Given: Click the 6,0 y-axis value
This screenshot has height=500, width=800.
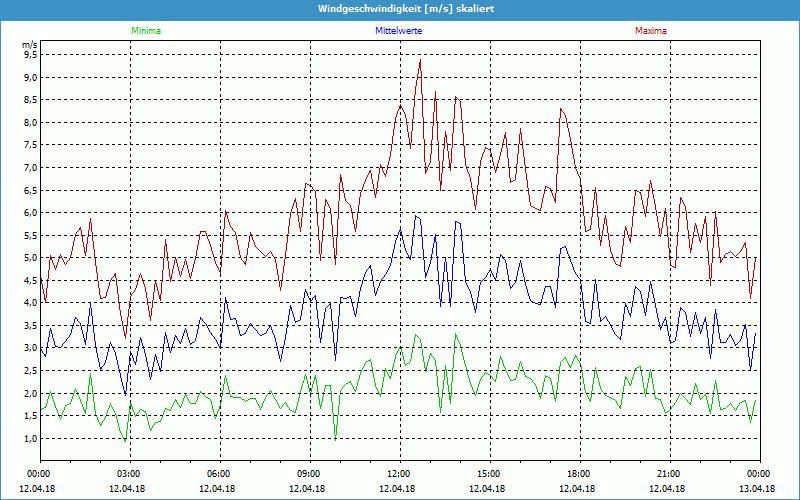Looking at the screenshot, I should click(31, 213).
